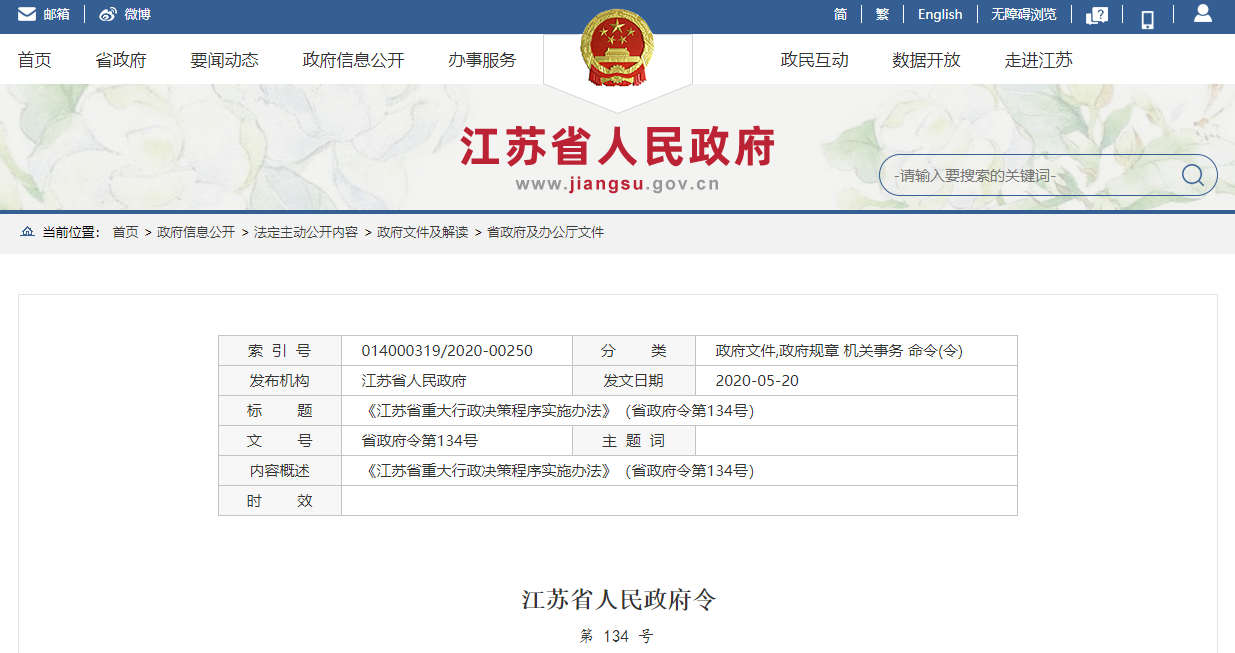
Task: Click the 江苏省人民政府 site title banner
Action: [x=618, y=148]
